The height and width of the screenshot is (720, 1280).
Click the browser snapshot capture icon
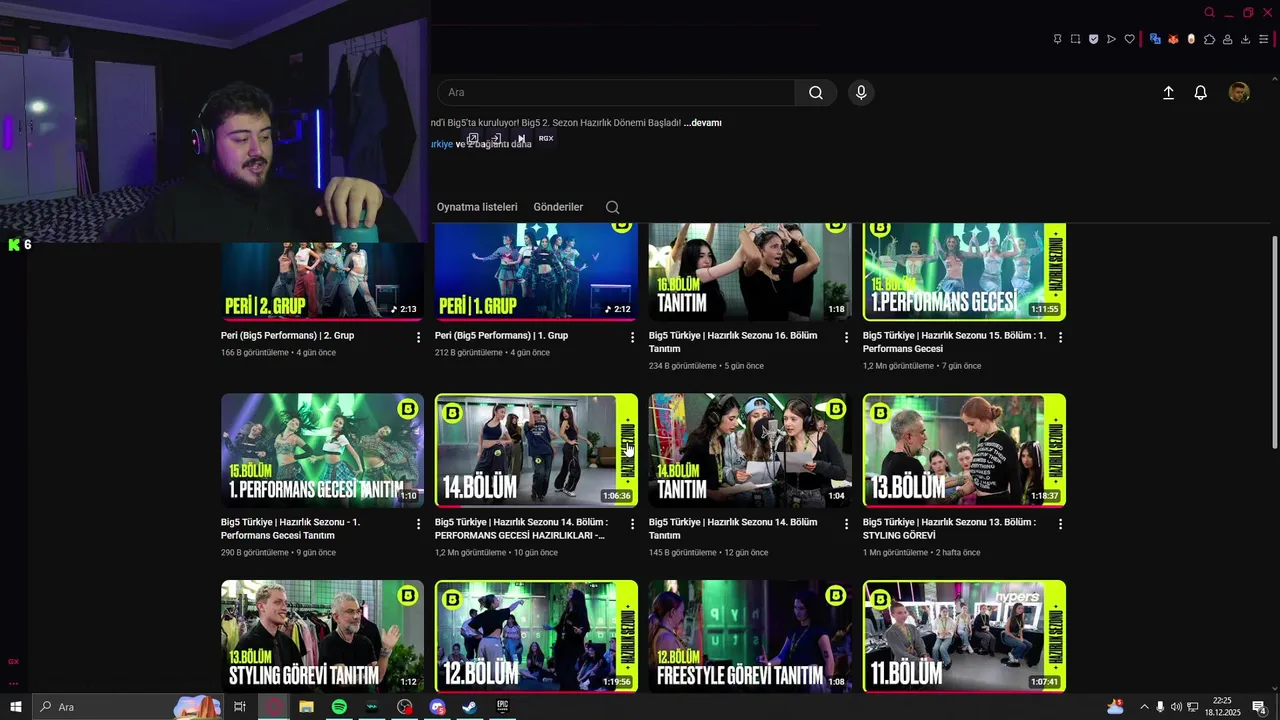(1075, 39)
